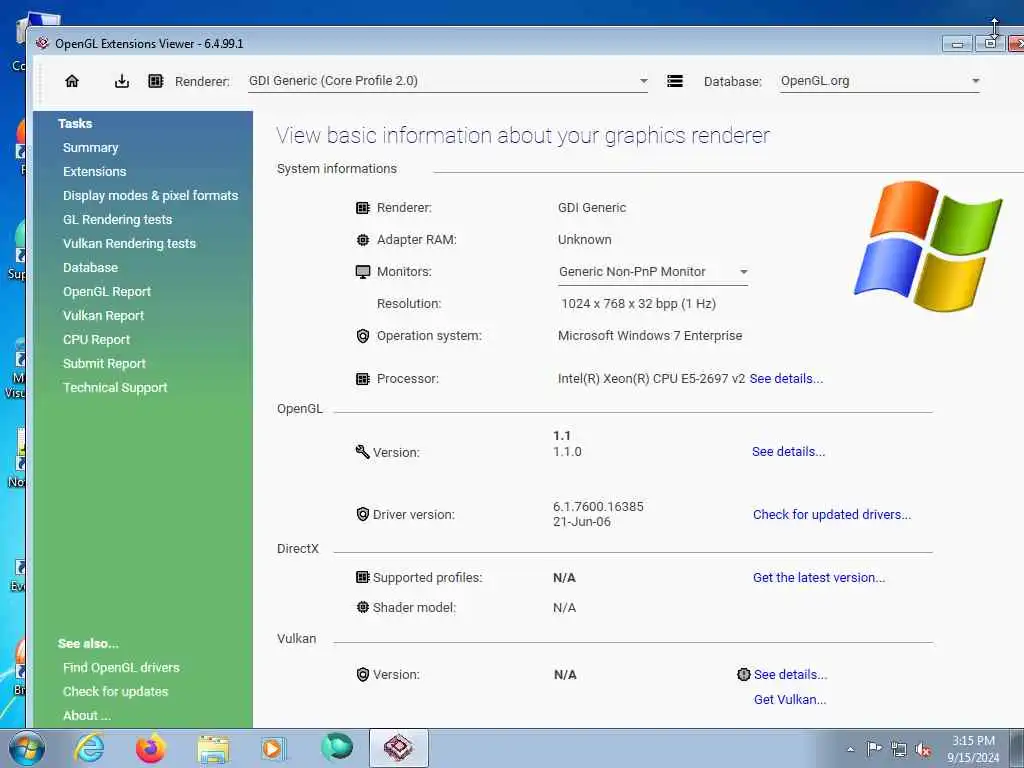Click the network tray icon
Image resolution: width=1024 pixels, height=768 pixels.
pos(899,750)
